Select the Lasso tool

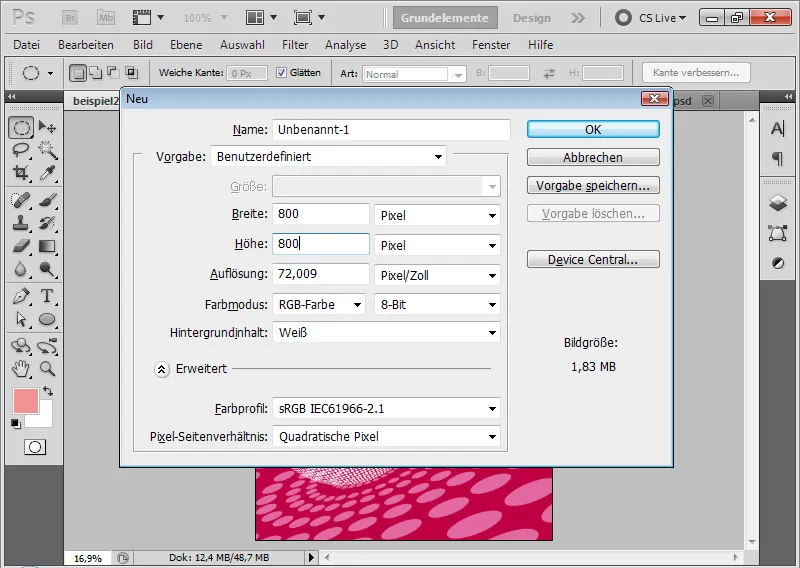(21, 150)
